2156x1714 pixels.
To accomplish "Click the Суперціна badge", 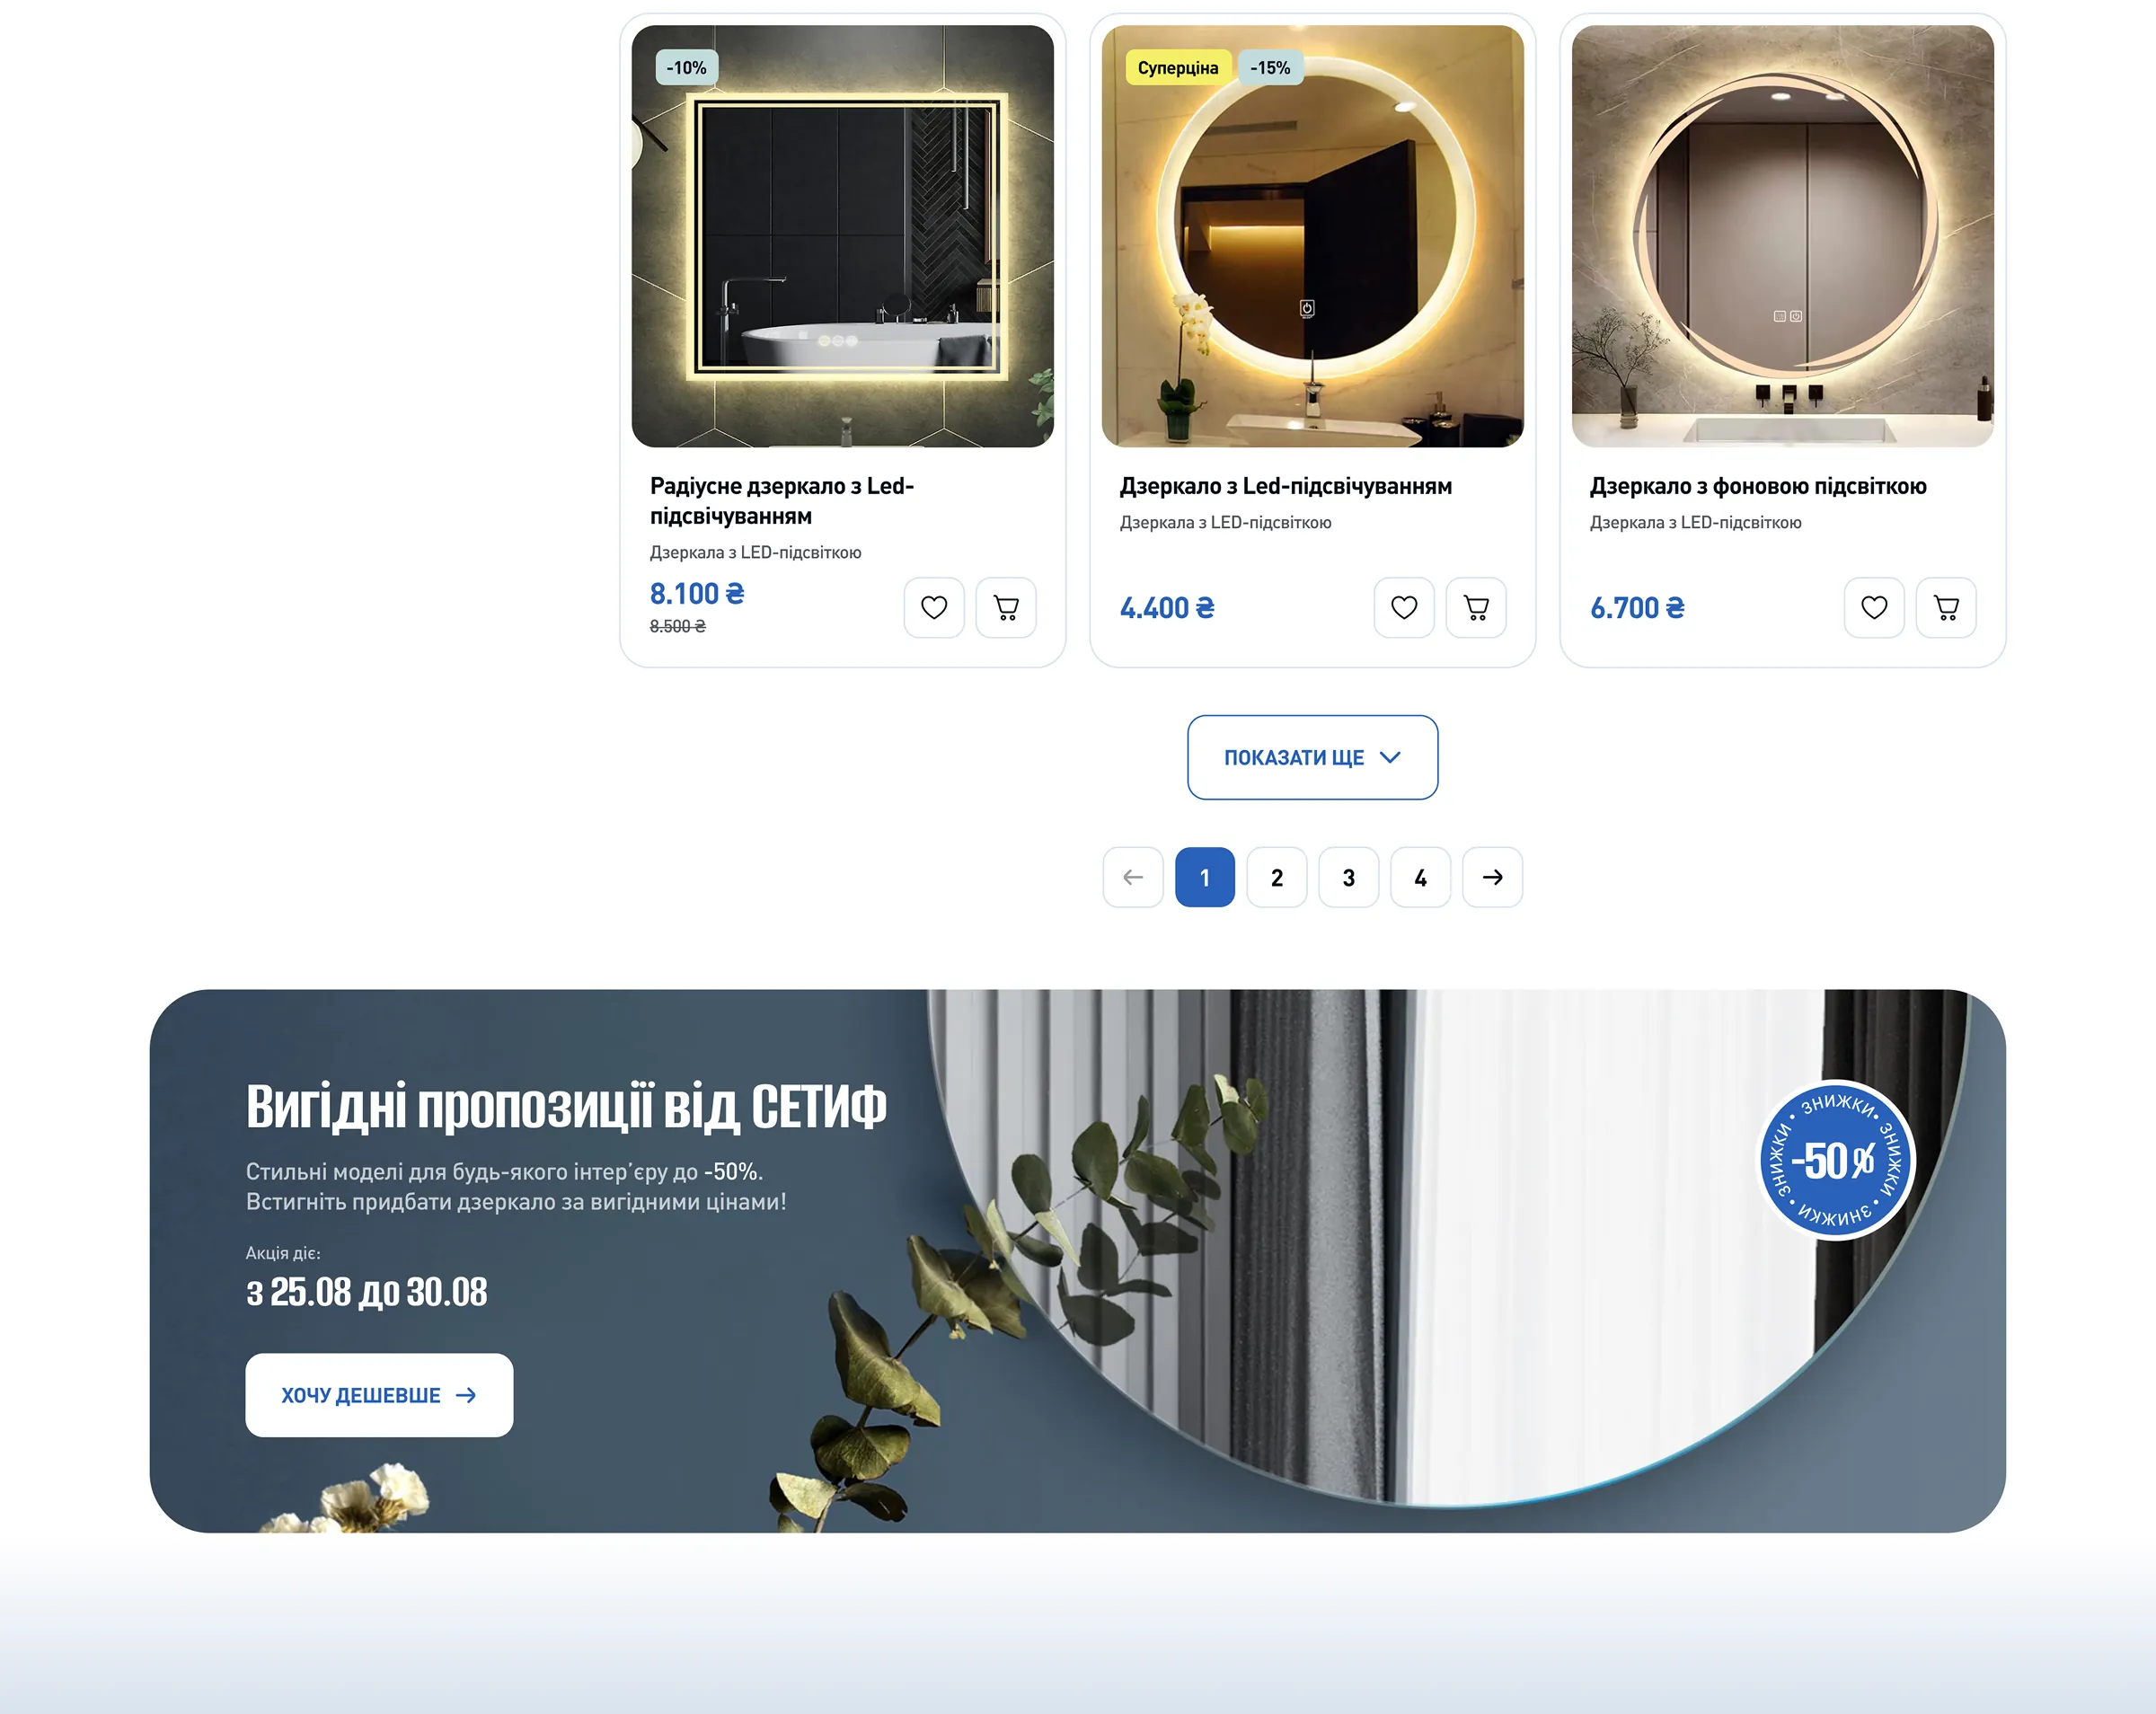I will 1178,68.
